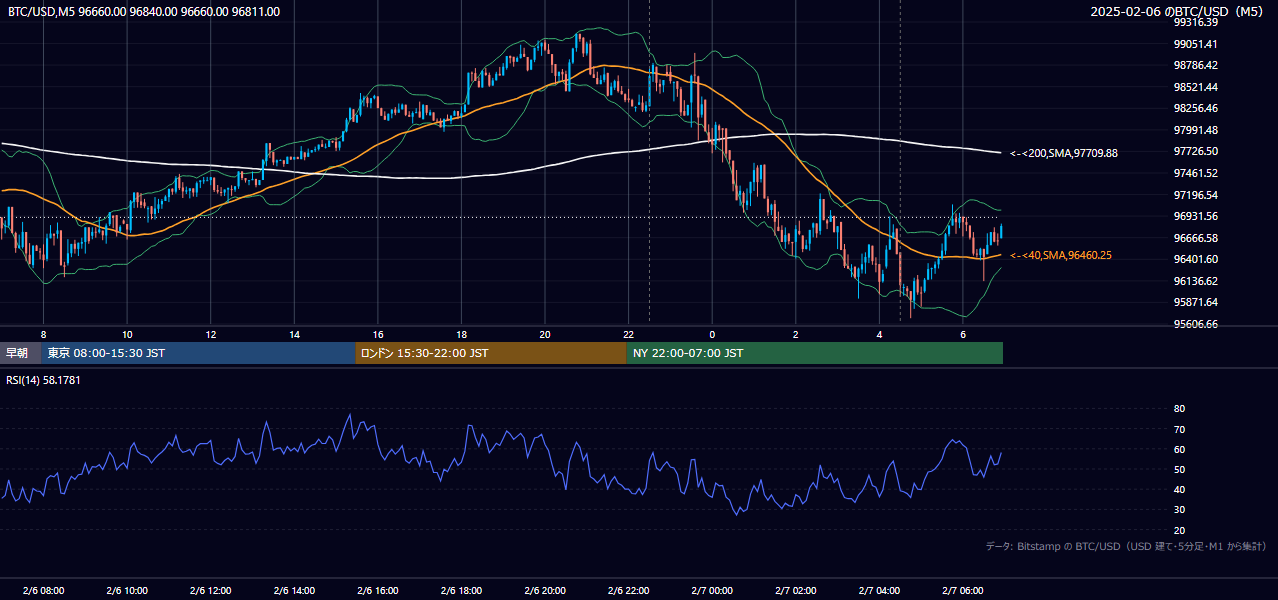Click the '2025-02-06 のBTC/USD (M5)' chart title
This screenshot has height=600, width=1278.
1177,11
